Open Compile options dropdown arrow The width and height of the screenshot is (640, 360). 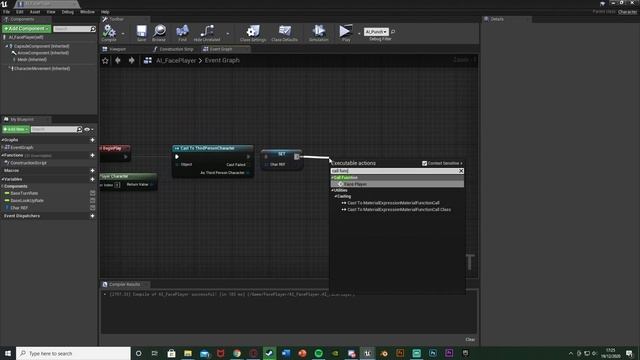coord(123,34)
